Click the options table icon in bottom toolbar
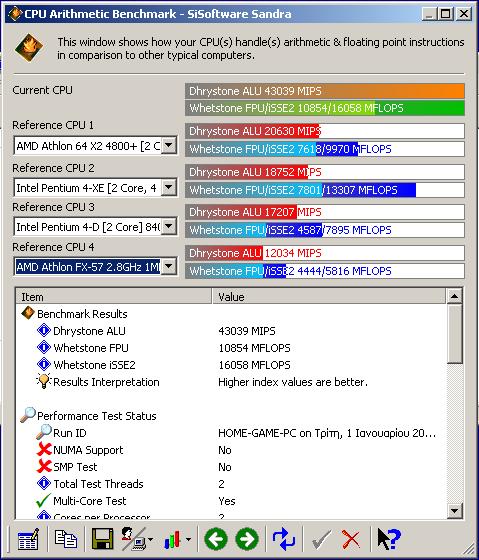This screenshot has height=560, width=479. click(x=28, y=539)
